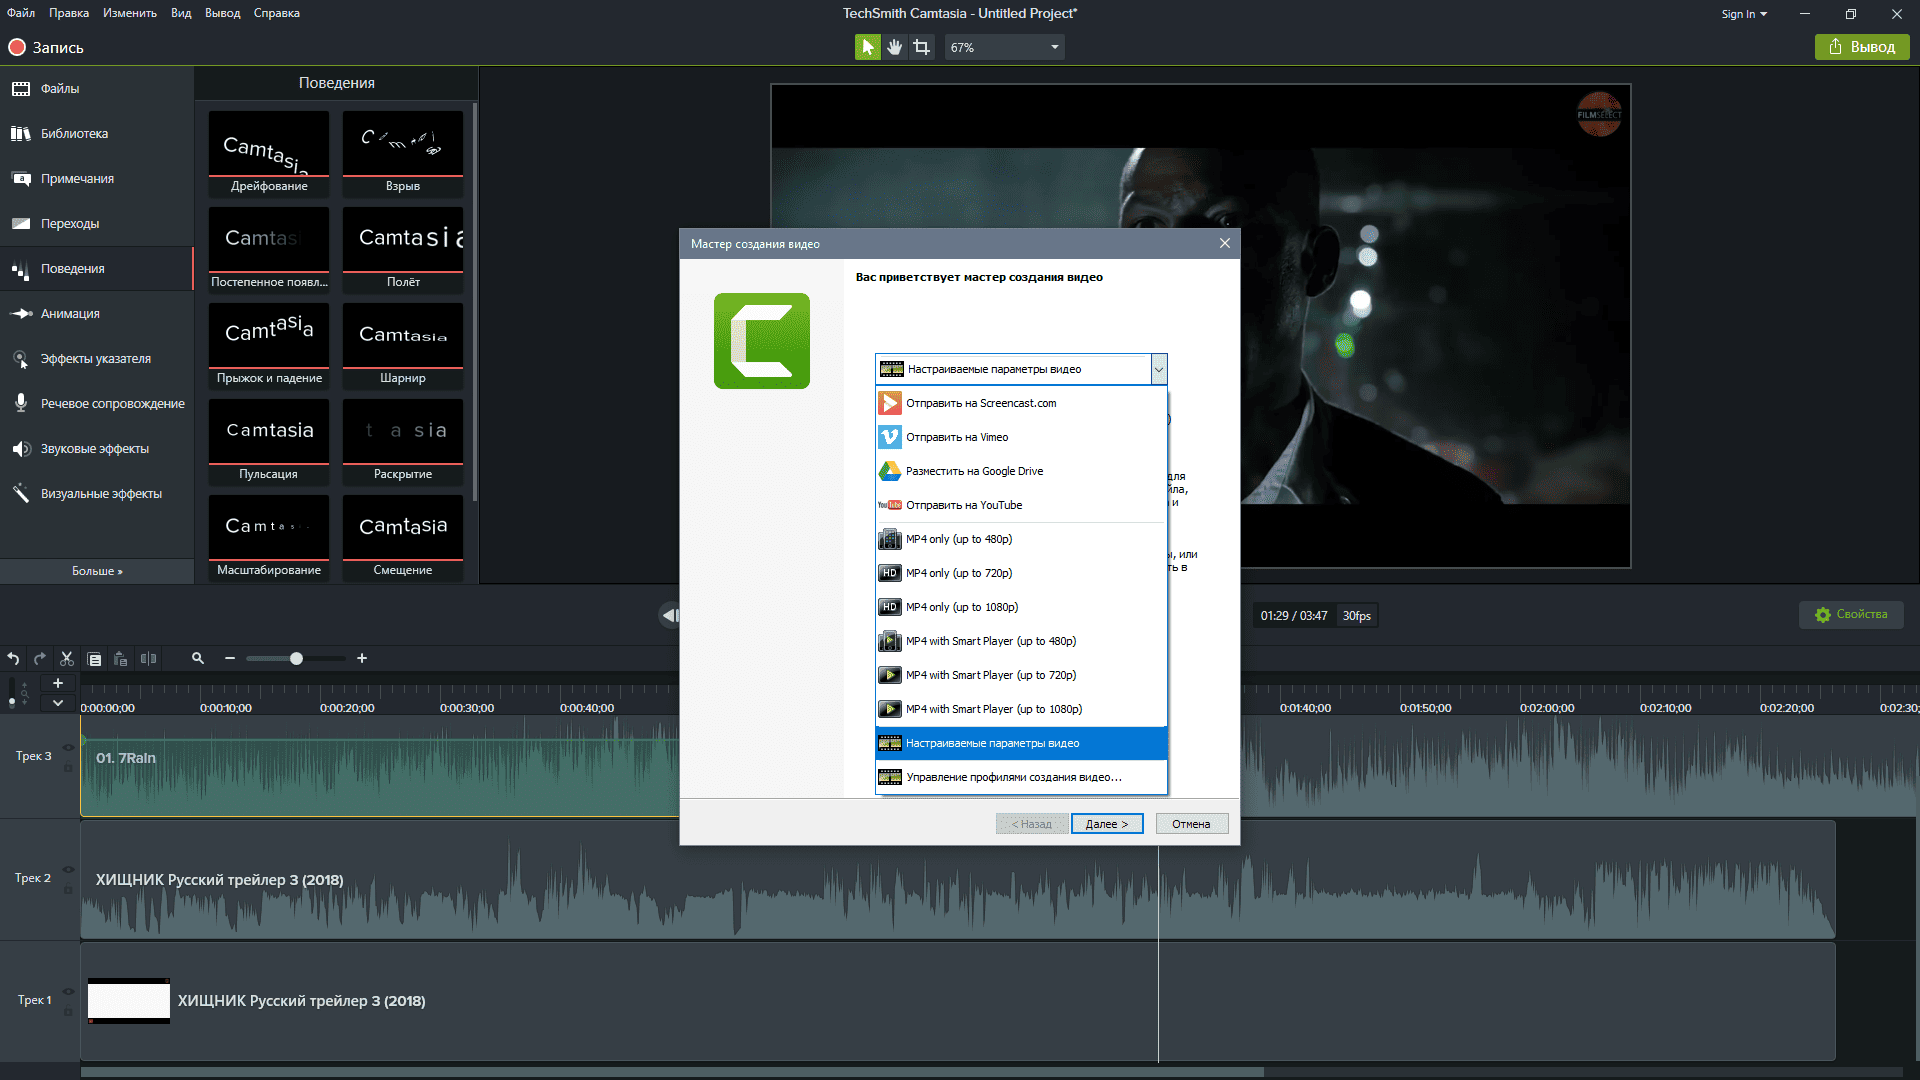Zoom out timeline with minus icon
Image resolution: width=1920 pixels, height=1080 pixels.
(230, 658)
